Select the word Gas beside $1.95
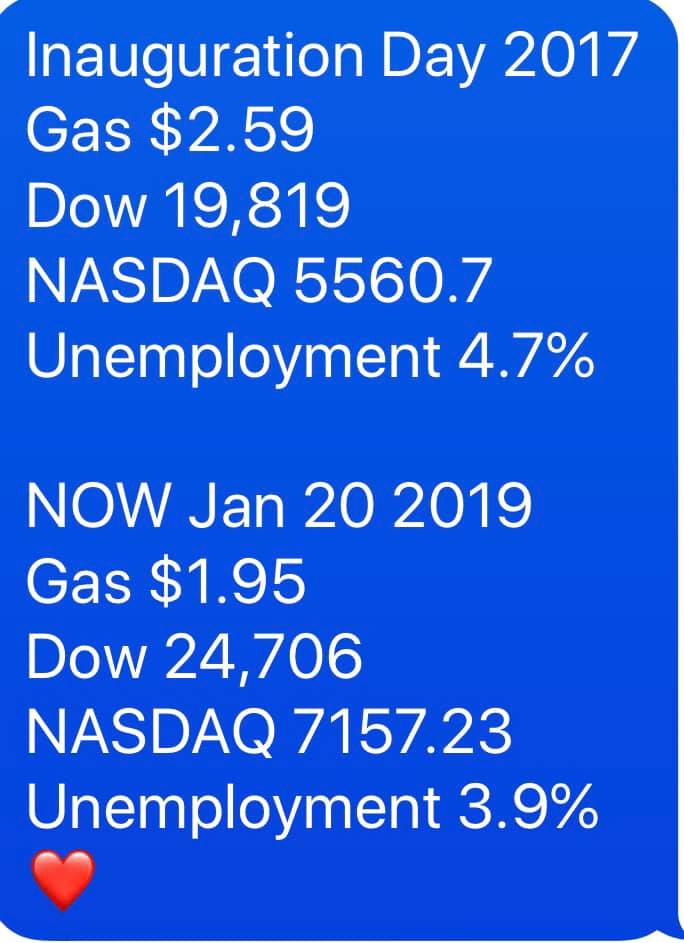Viewport: 684px width, 943px height. pyautogui.click(x=81, y=582)
